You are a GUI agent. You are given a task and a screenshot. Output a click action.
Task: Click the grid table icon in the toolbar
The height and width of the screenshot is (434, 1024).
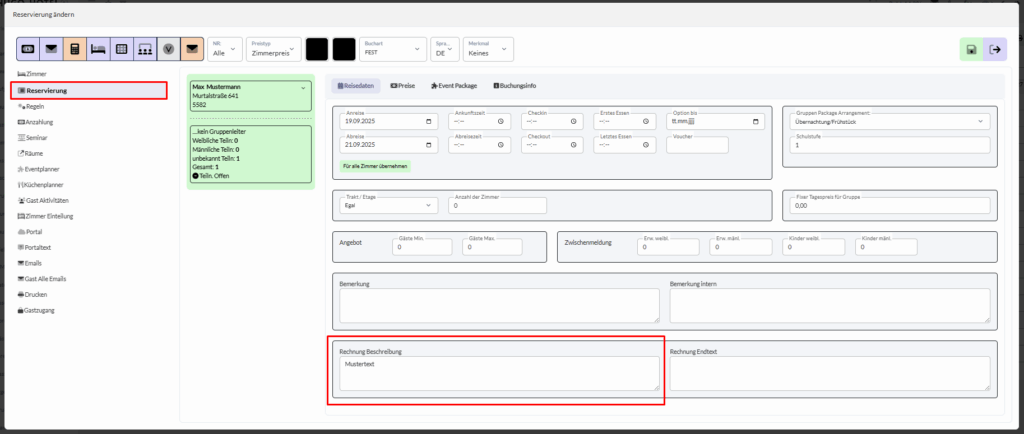[x=121, y=49]
